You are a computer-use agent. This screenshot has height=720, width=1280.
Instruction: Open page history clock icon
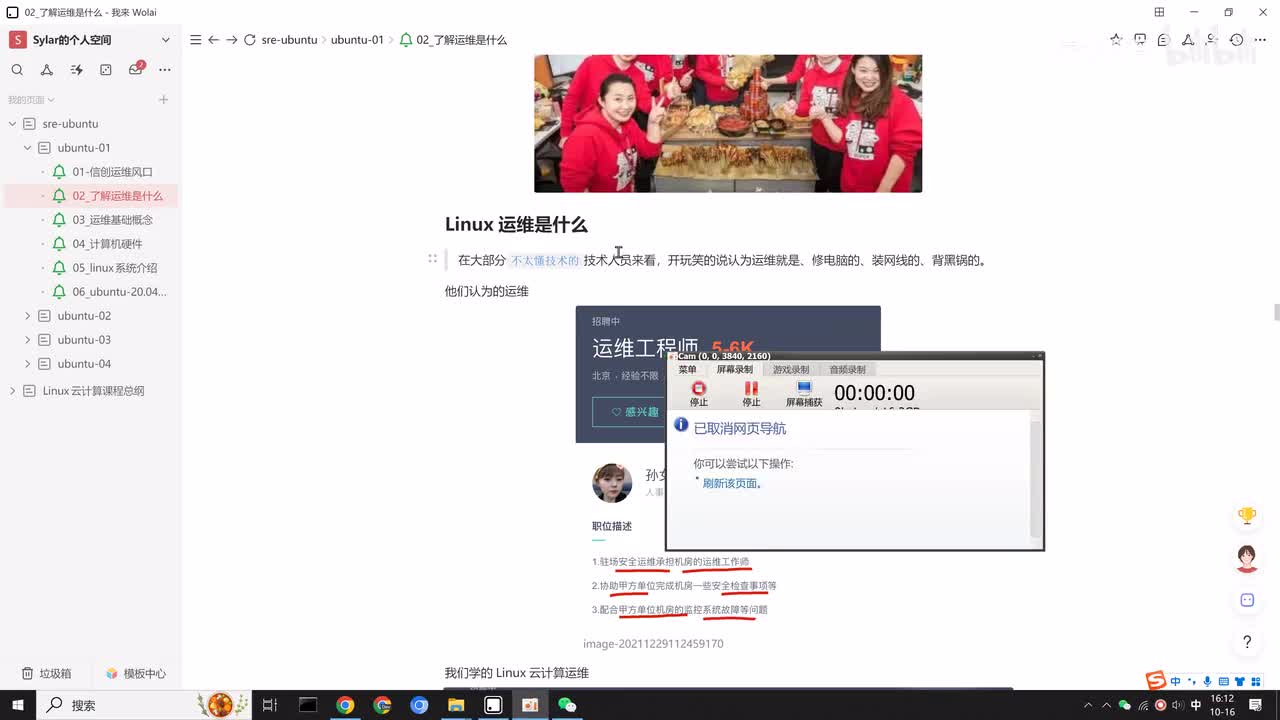pos(1237,40)
